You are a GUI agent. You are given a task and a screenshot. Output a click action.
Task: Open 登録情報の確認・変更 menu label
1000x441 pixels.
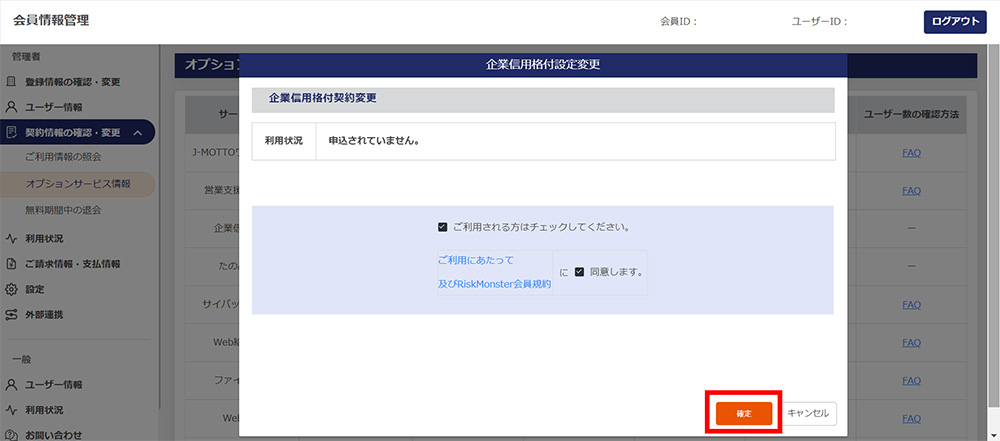(x=73, y=82)
